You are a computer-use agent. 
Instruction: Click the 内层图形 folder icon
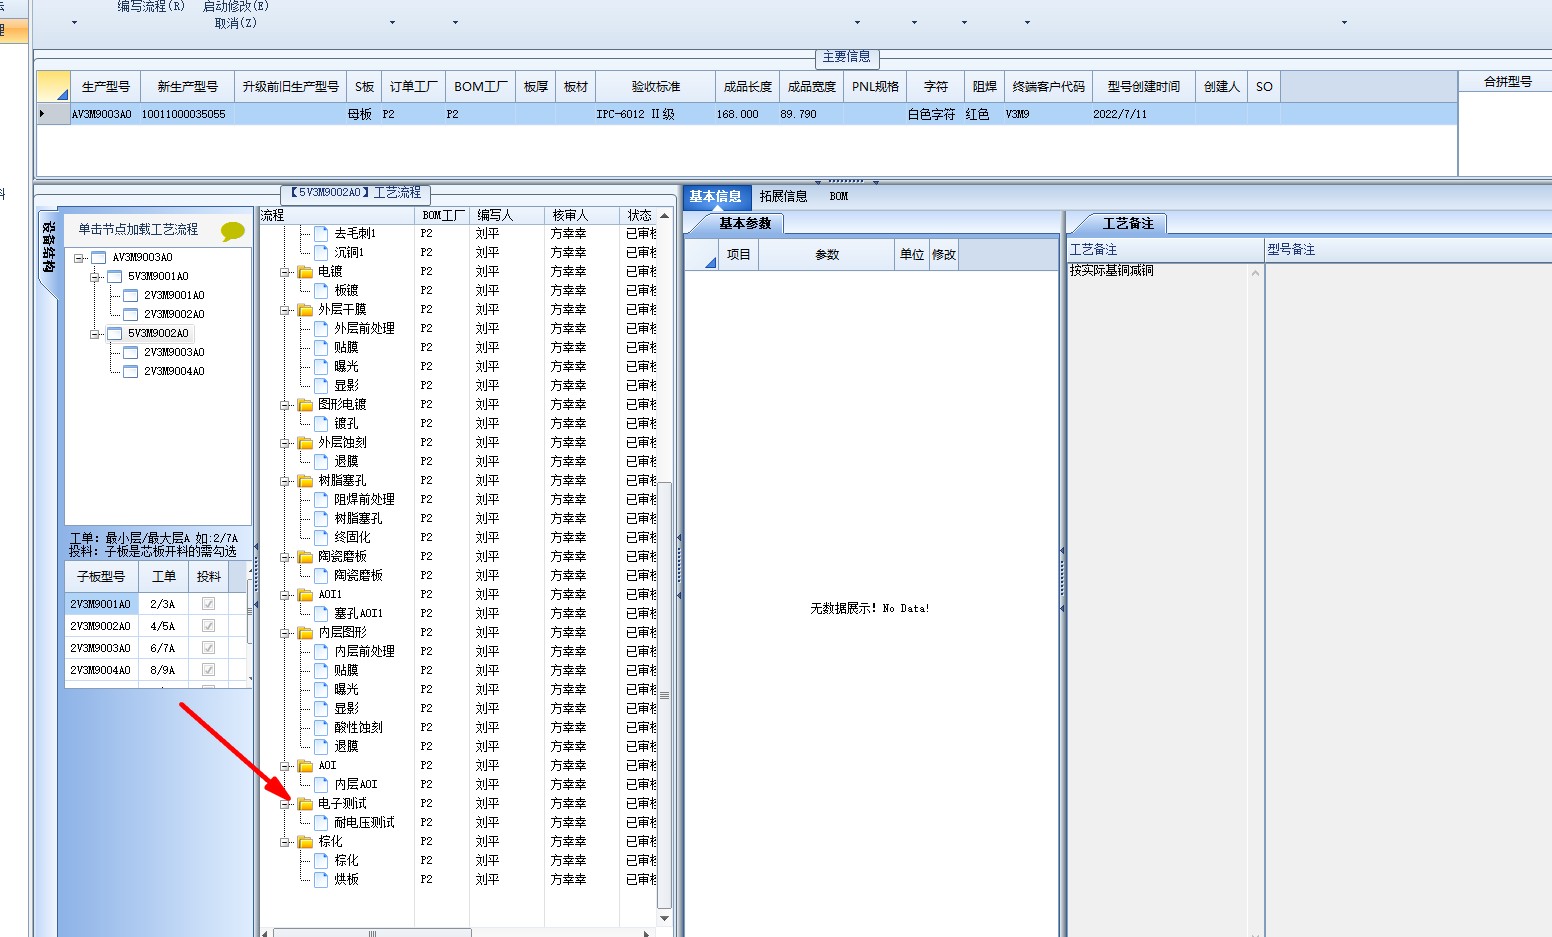[305, 633]
